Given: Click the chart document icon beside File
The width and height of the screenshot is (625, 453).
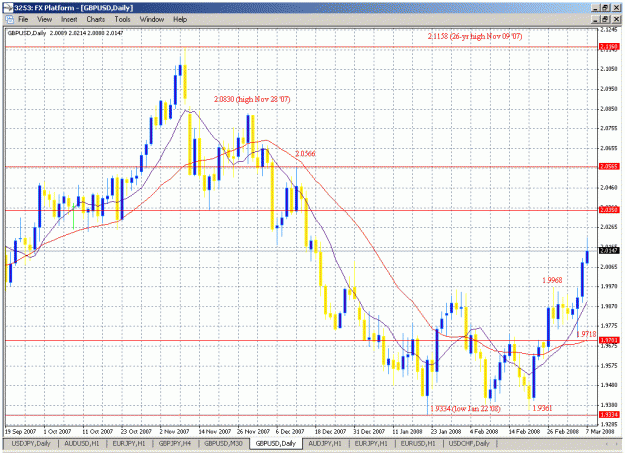Looking at the screenshot, I should pos(9,19).
